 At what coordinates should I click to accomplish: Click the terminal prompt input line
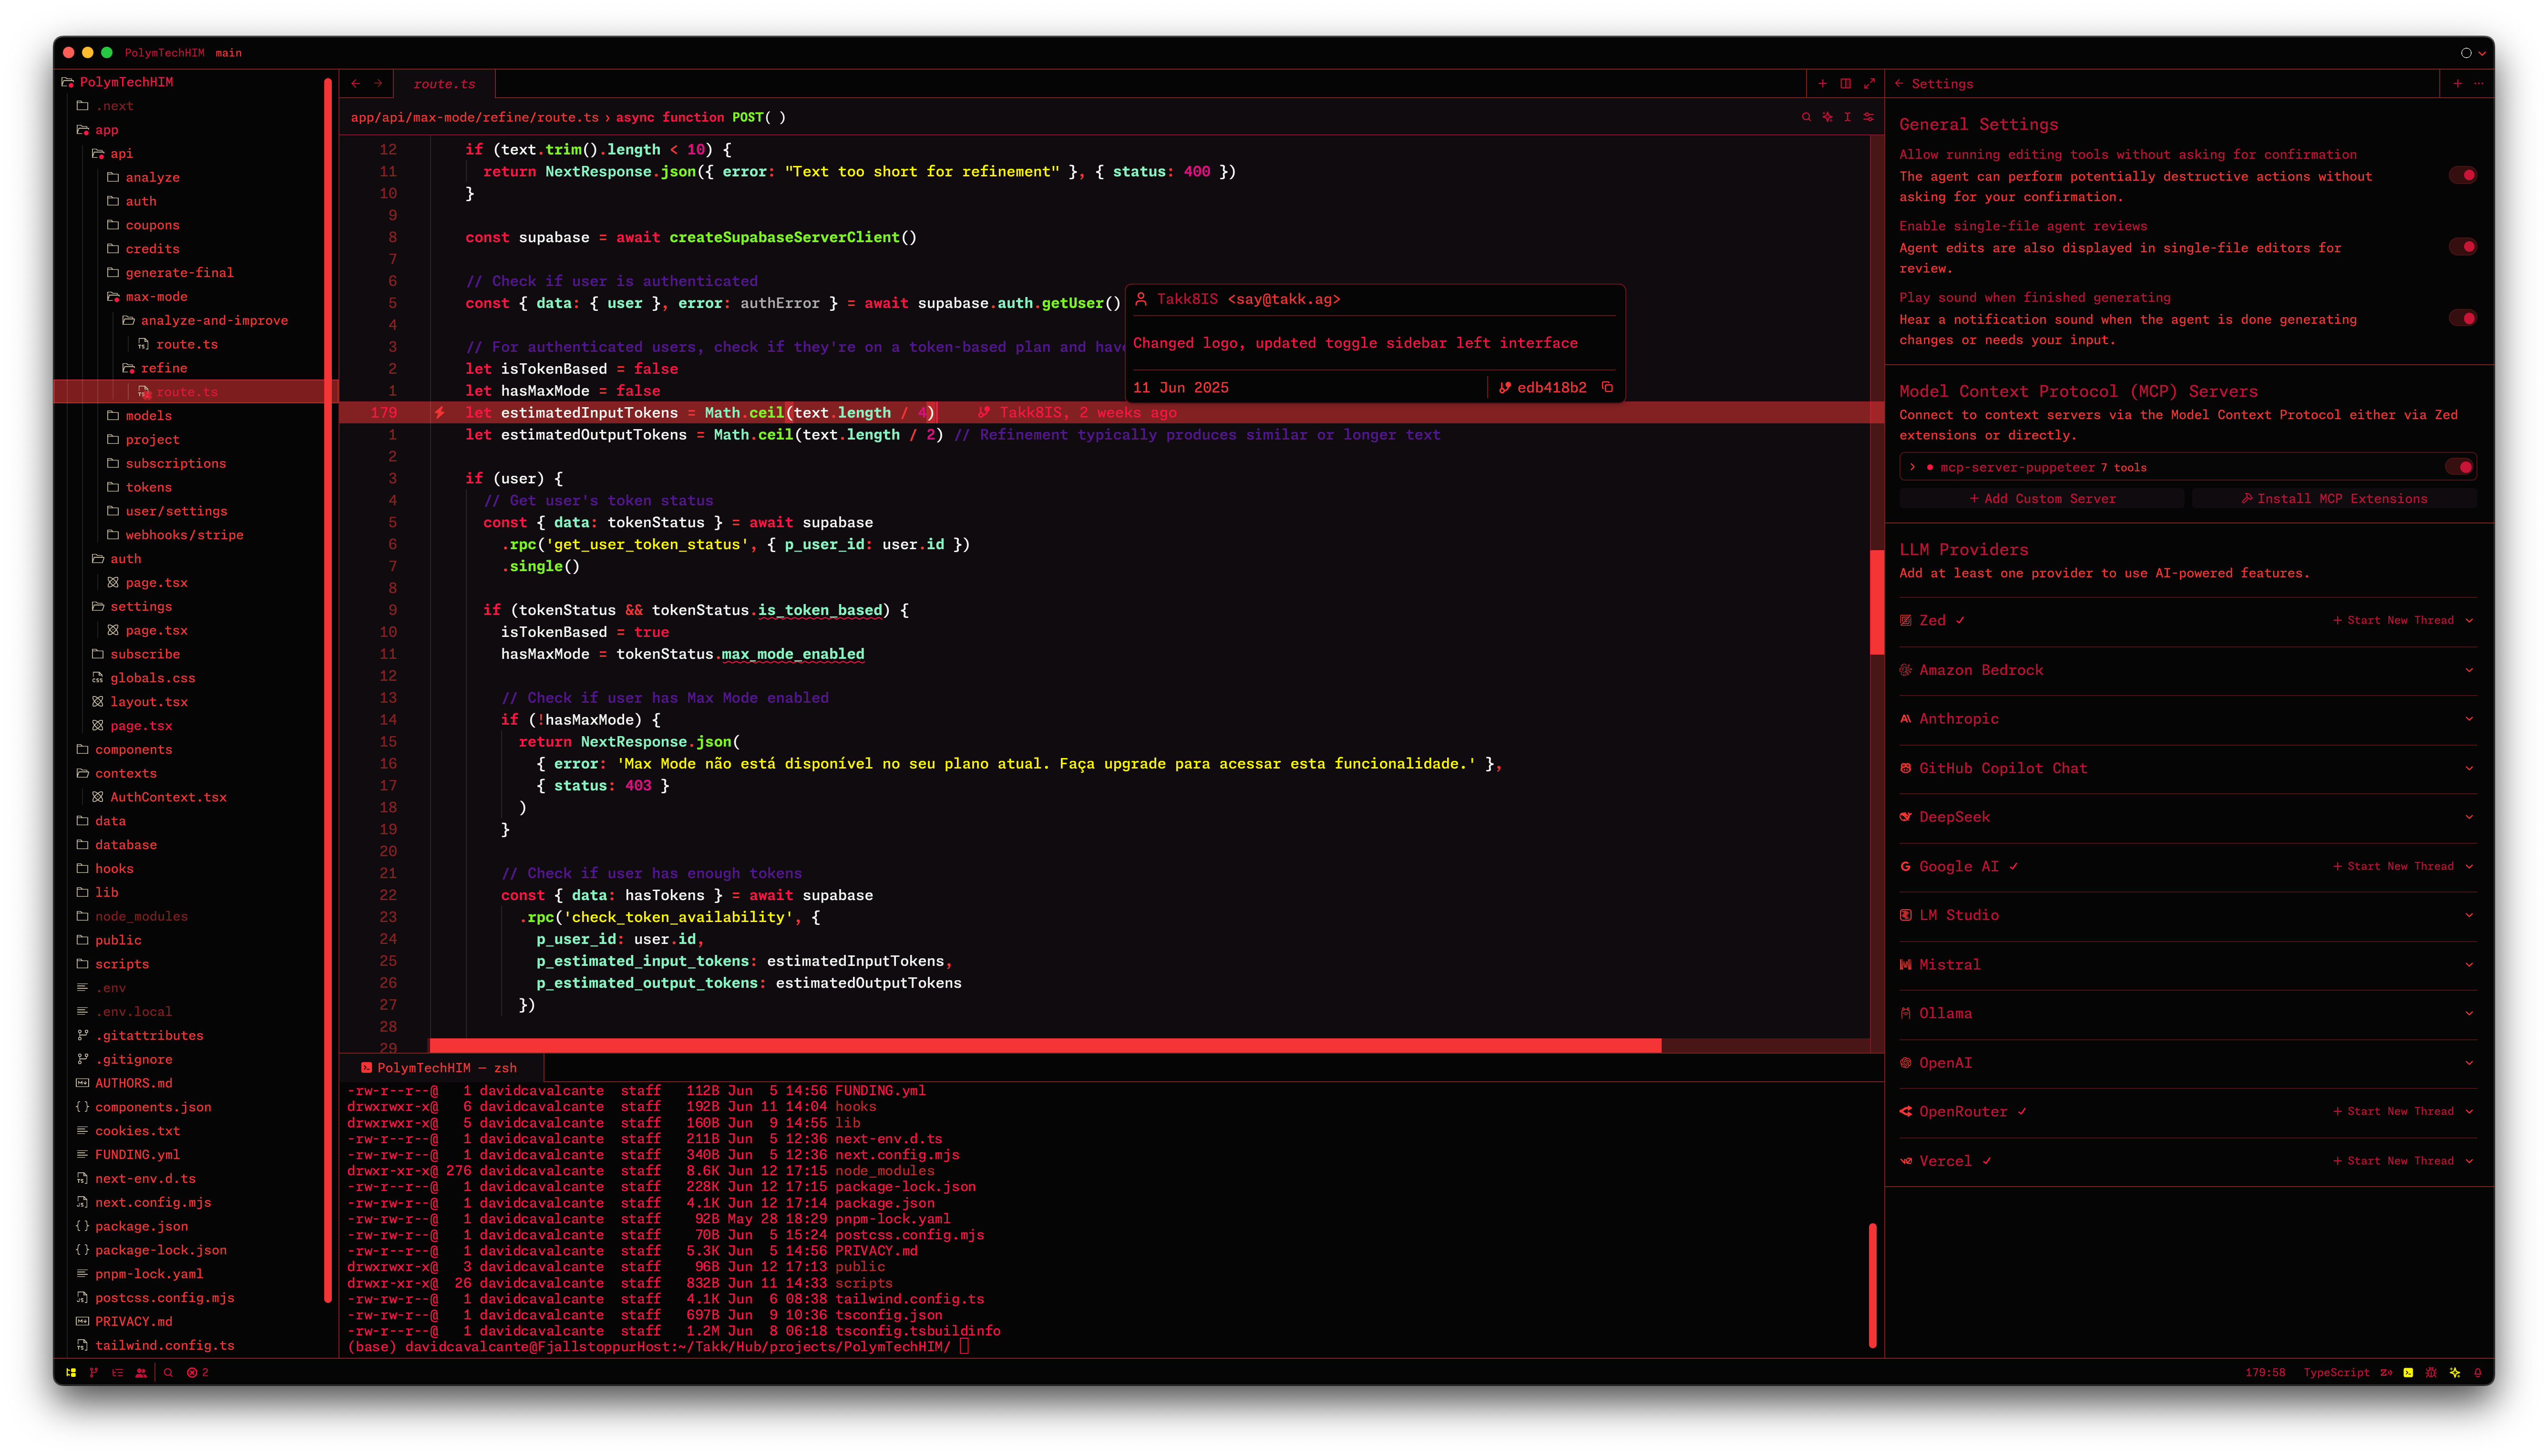pos(659,1347)
